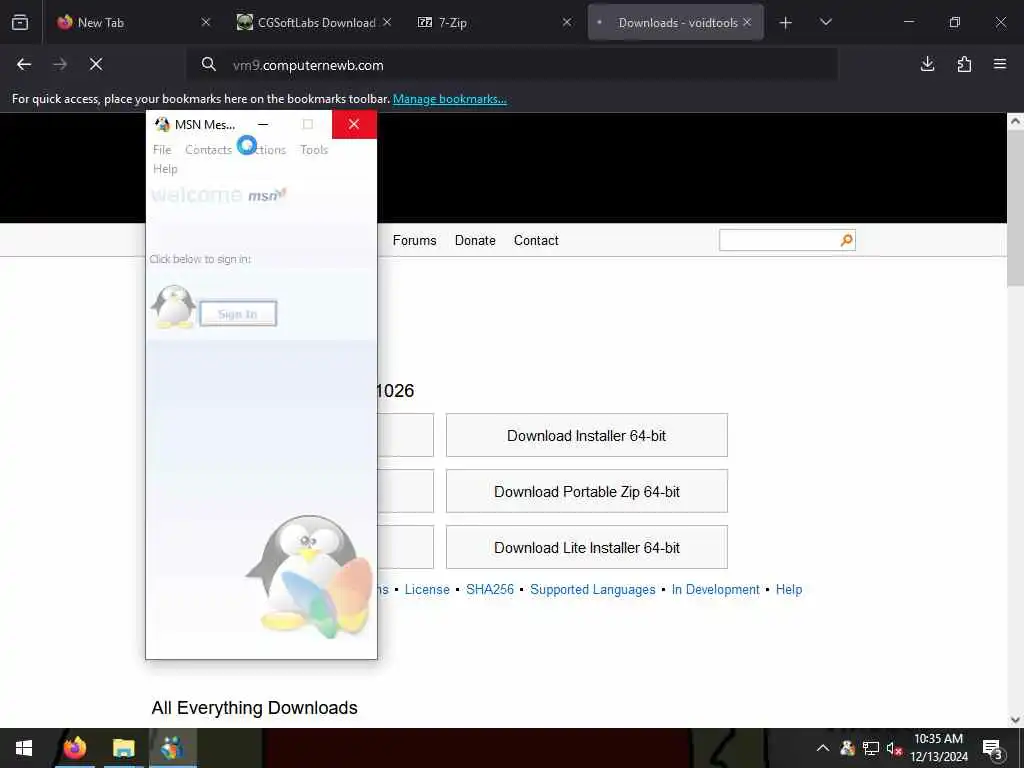Screen dimensions: 1024x768
Task: Open the Windows Start menu
Action: tap(24, 748)
